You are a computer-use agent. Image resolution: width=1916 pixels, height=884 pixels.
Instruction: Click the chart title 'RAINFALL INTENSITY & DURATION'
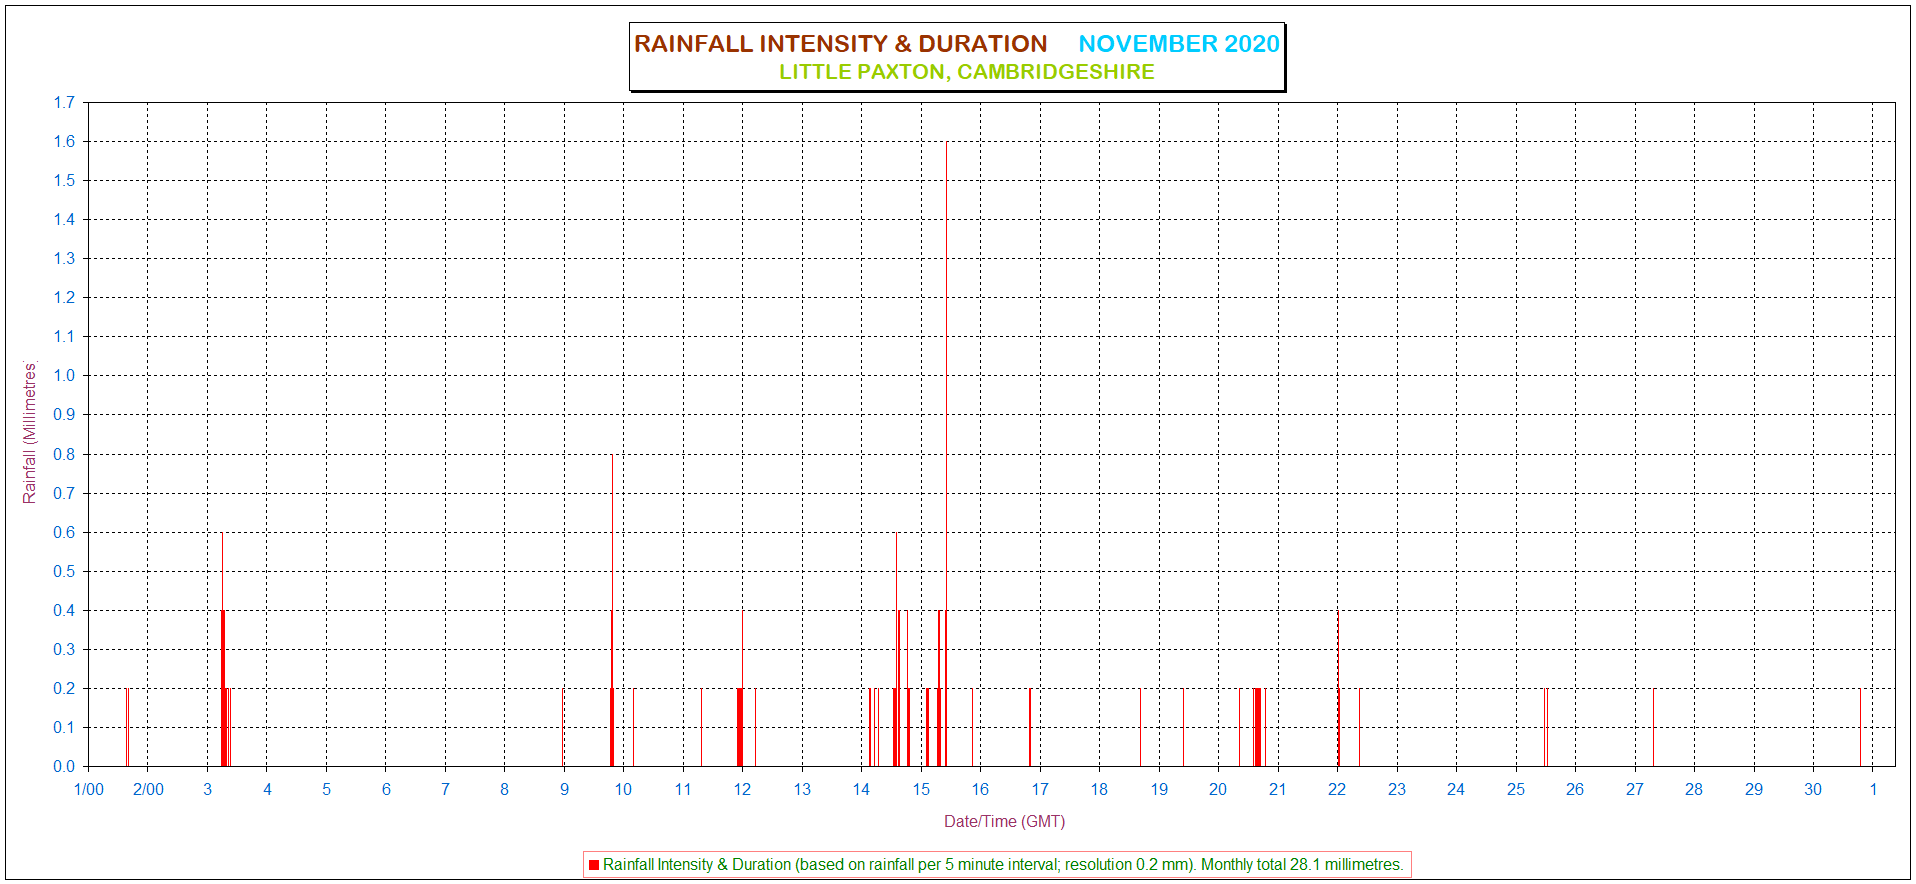[841, 44]
